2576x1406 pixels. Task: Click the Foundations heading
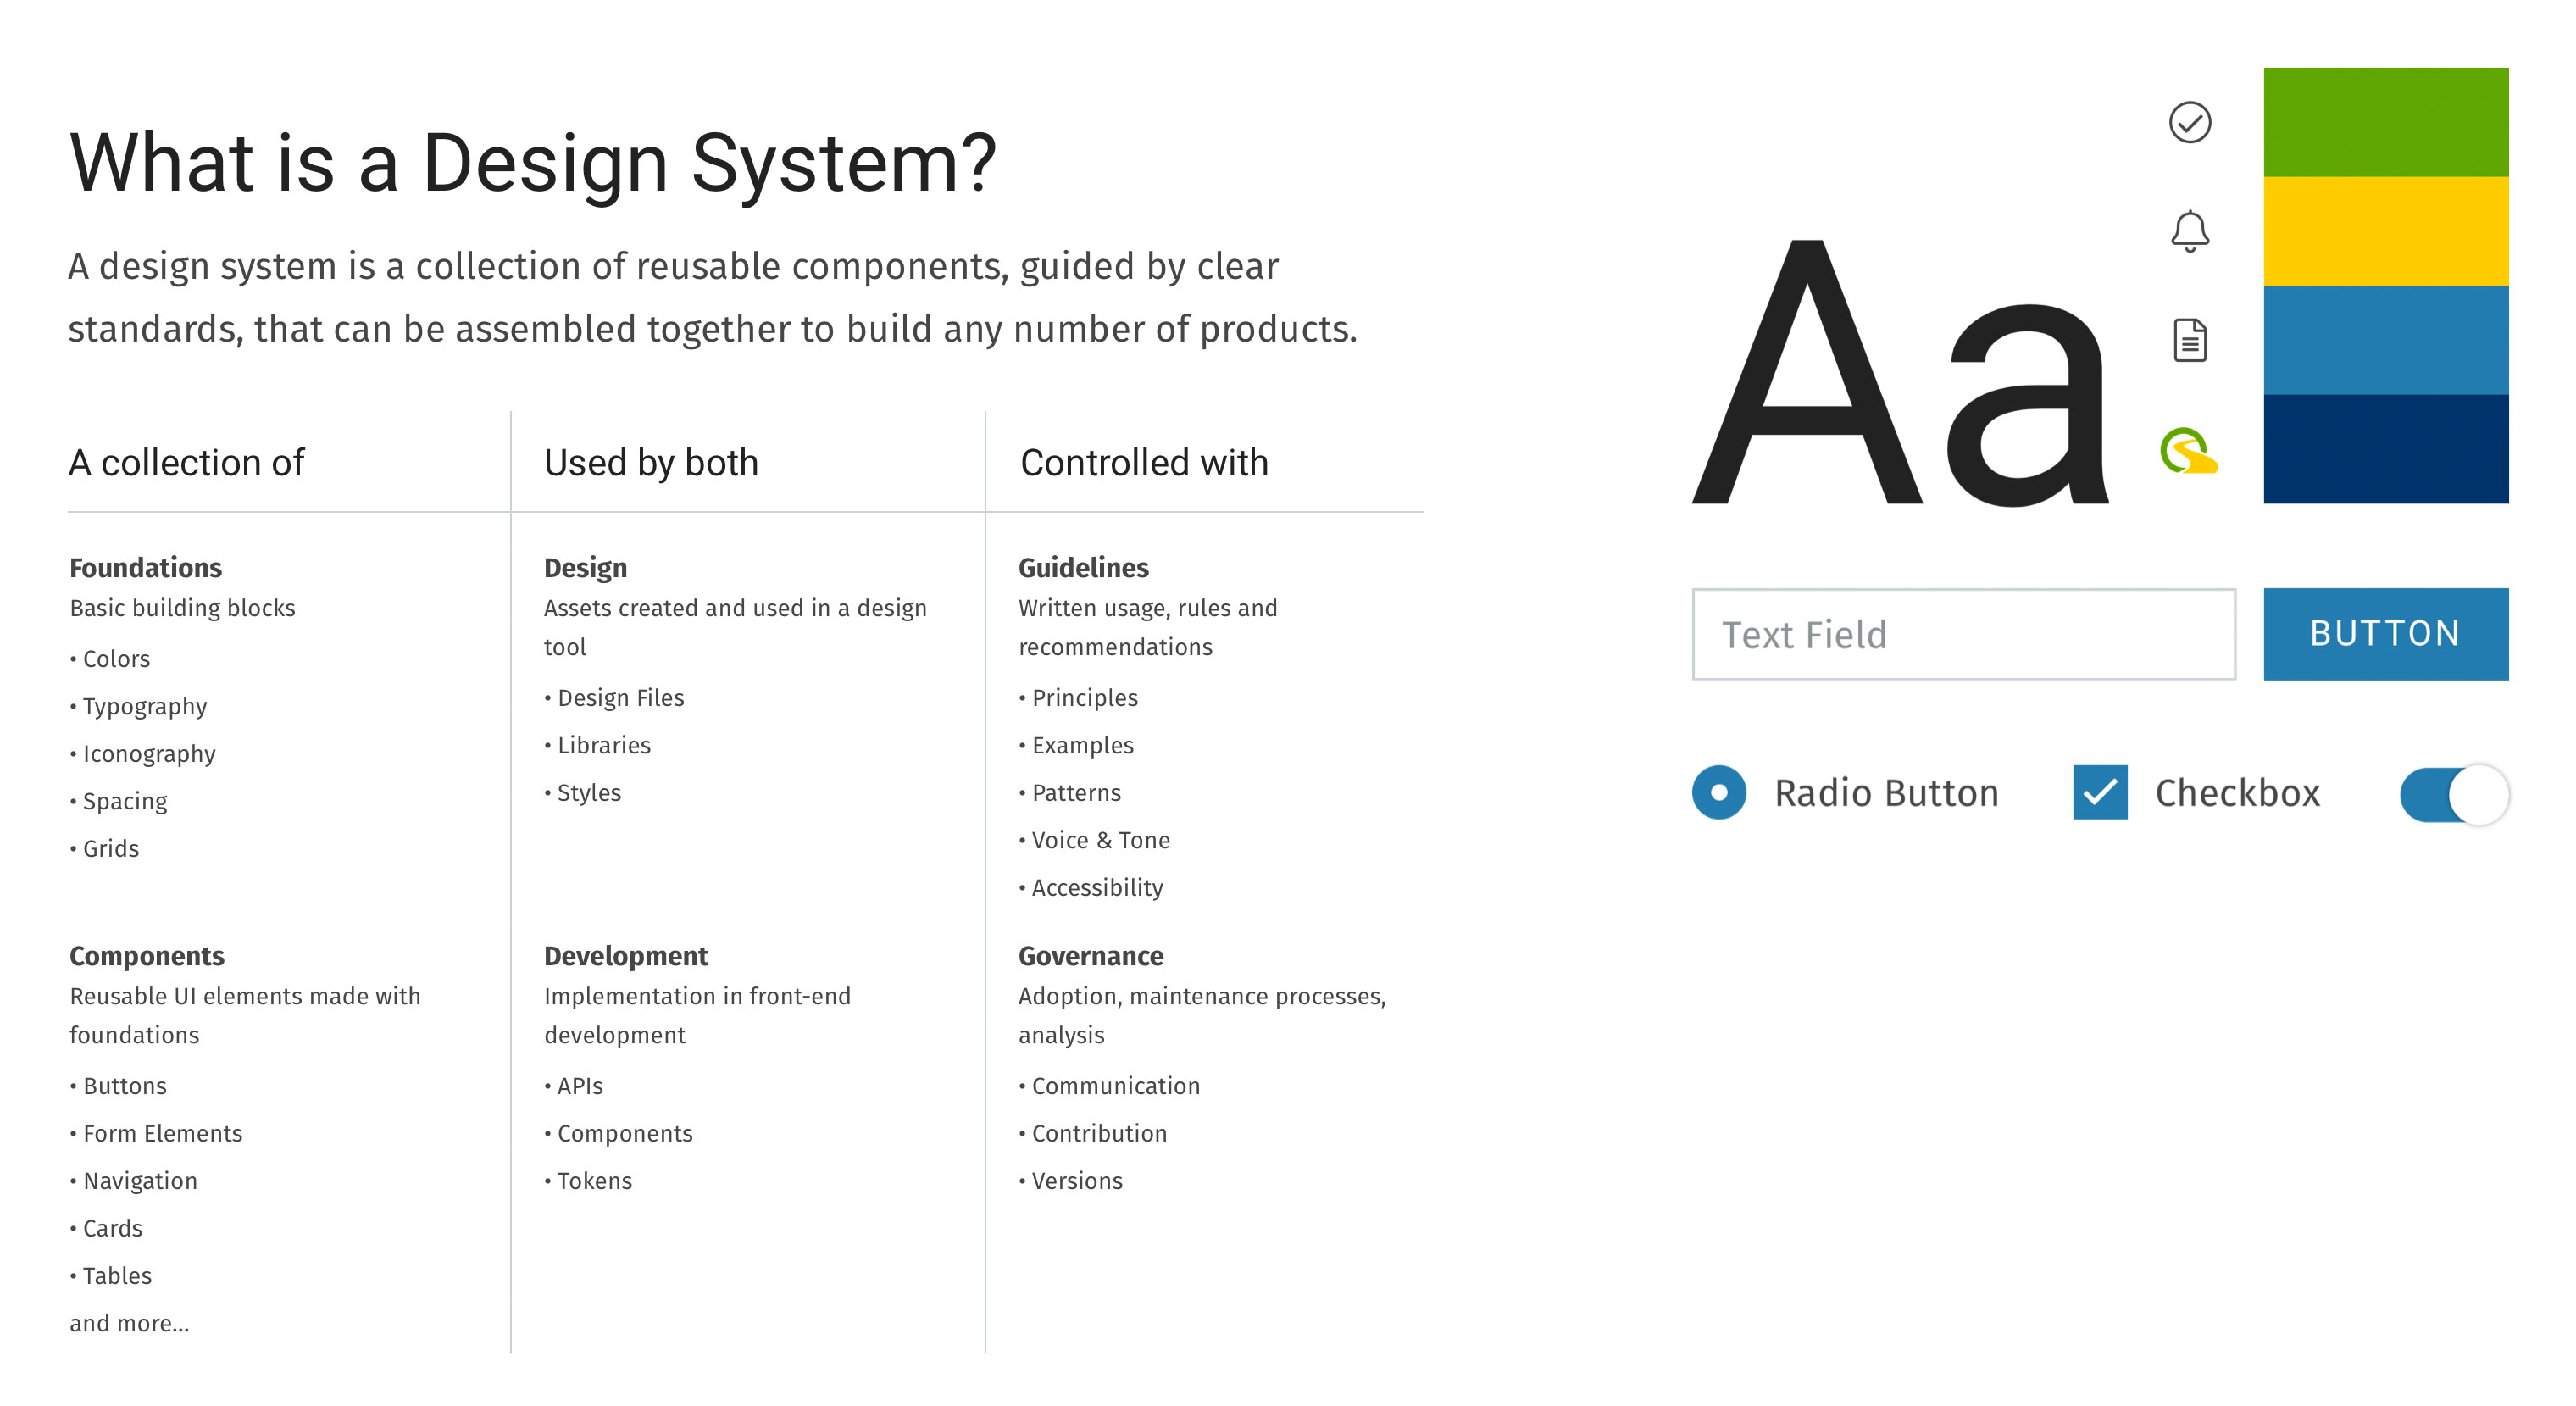146,567
